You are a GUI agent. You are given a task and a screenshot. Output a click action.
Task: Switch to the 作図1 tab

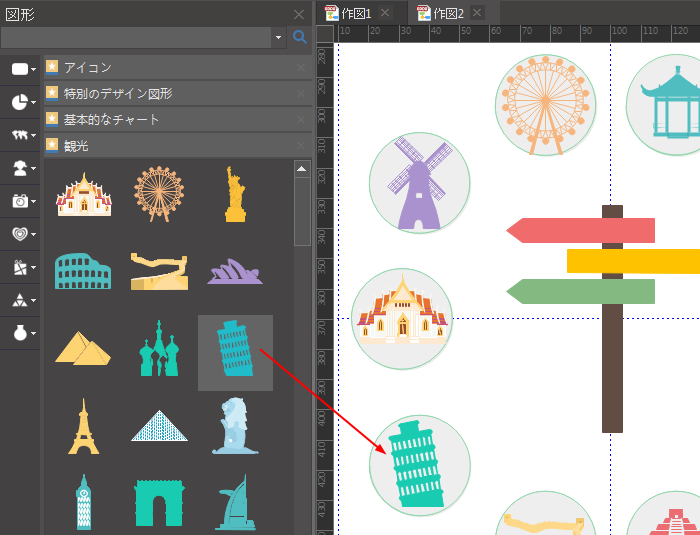[x=356, y=13]
